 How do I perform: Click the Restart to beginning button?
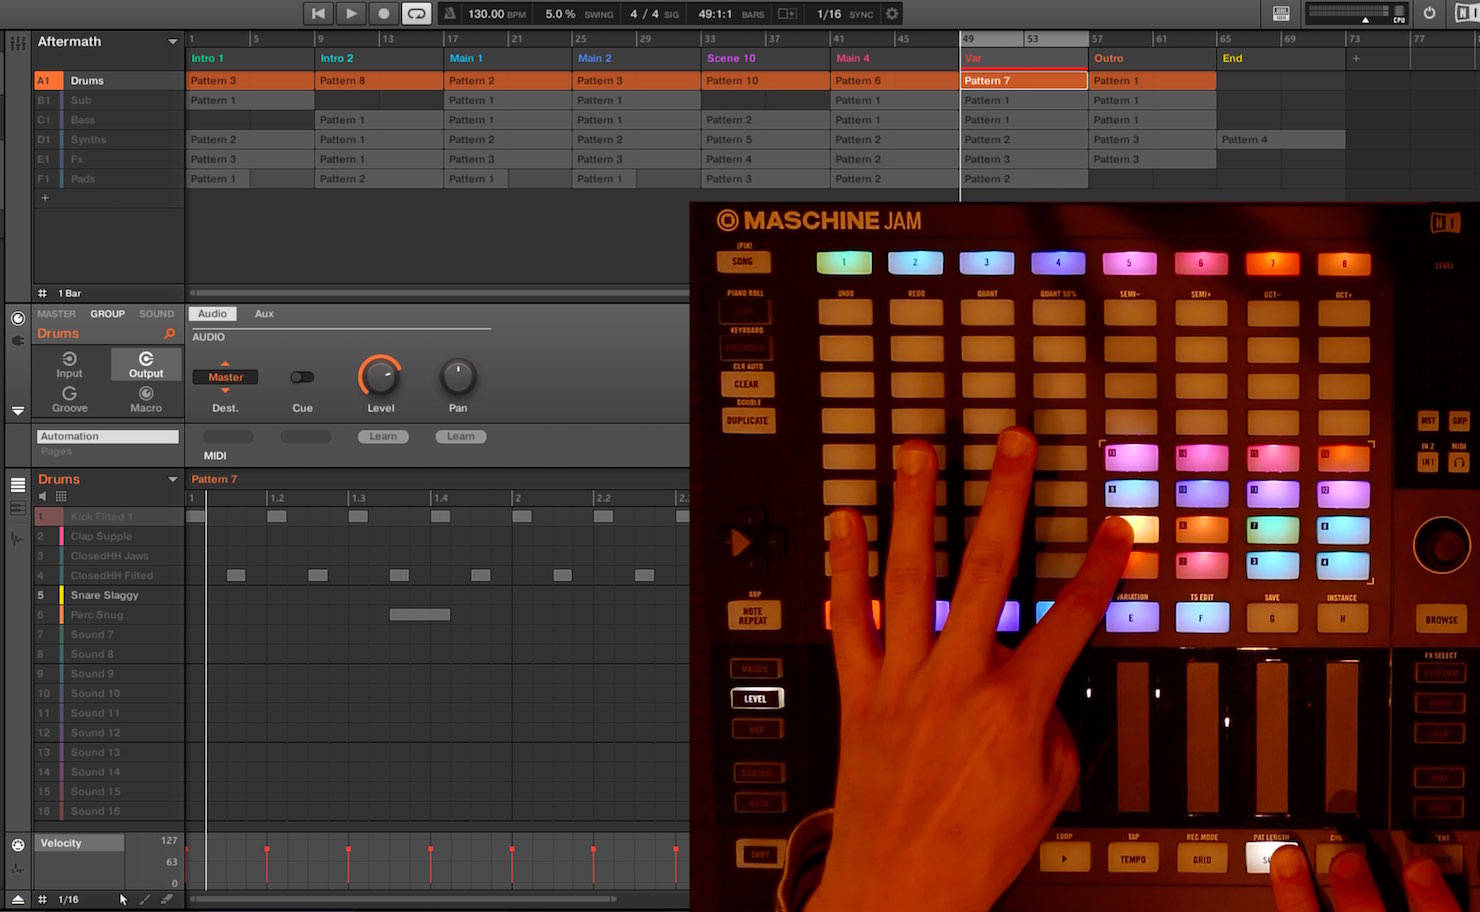click(318, 13)
